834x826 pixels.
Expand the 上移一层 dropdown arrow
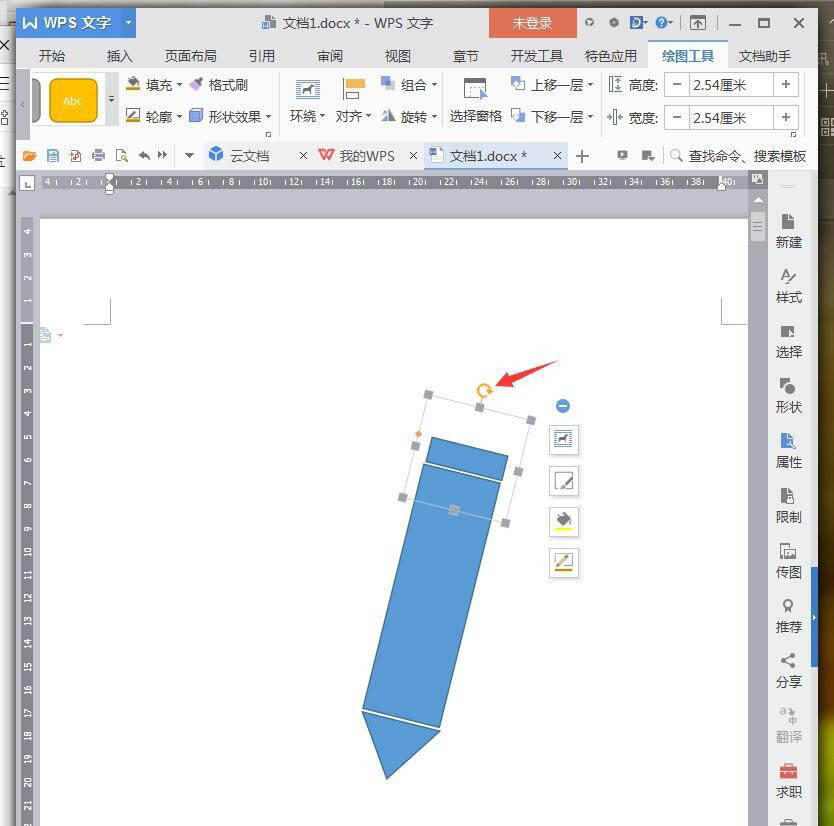click(x=590, y=85)
